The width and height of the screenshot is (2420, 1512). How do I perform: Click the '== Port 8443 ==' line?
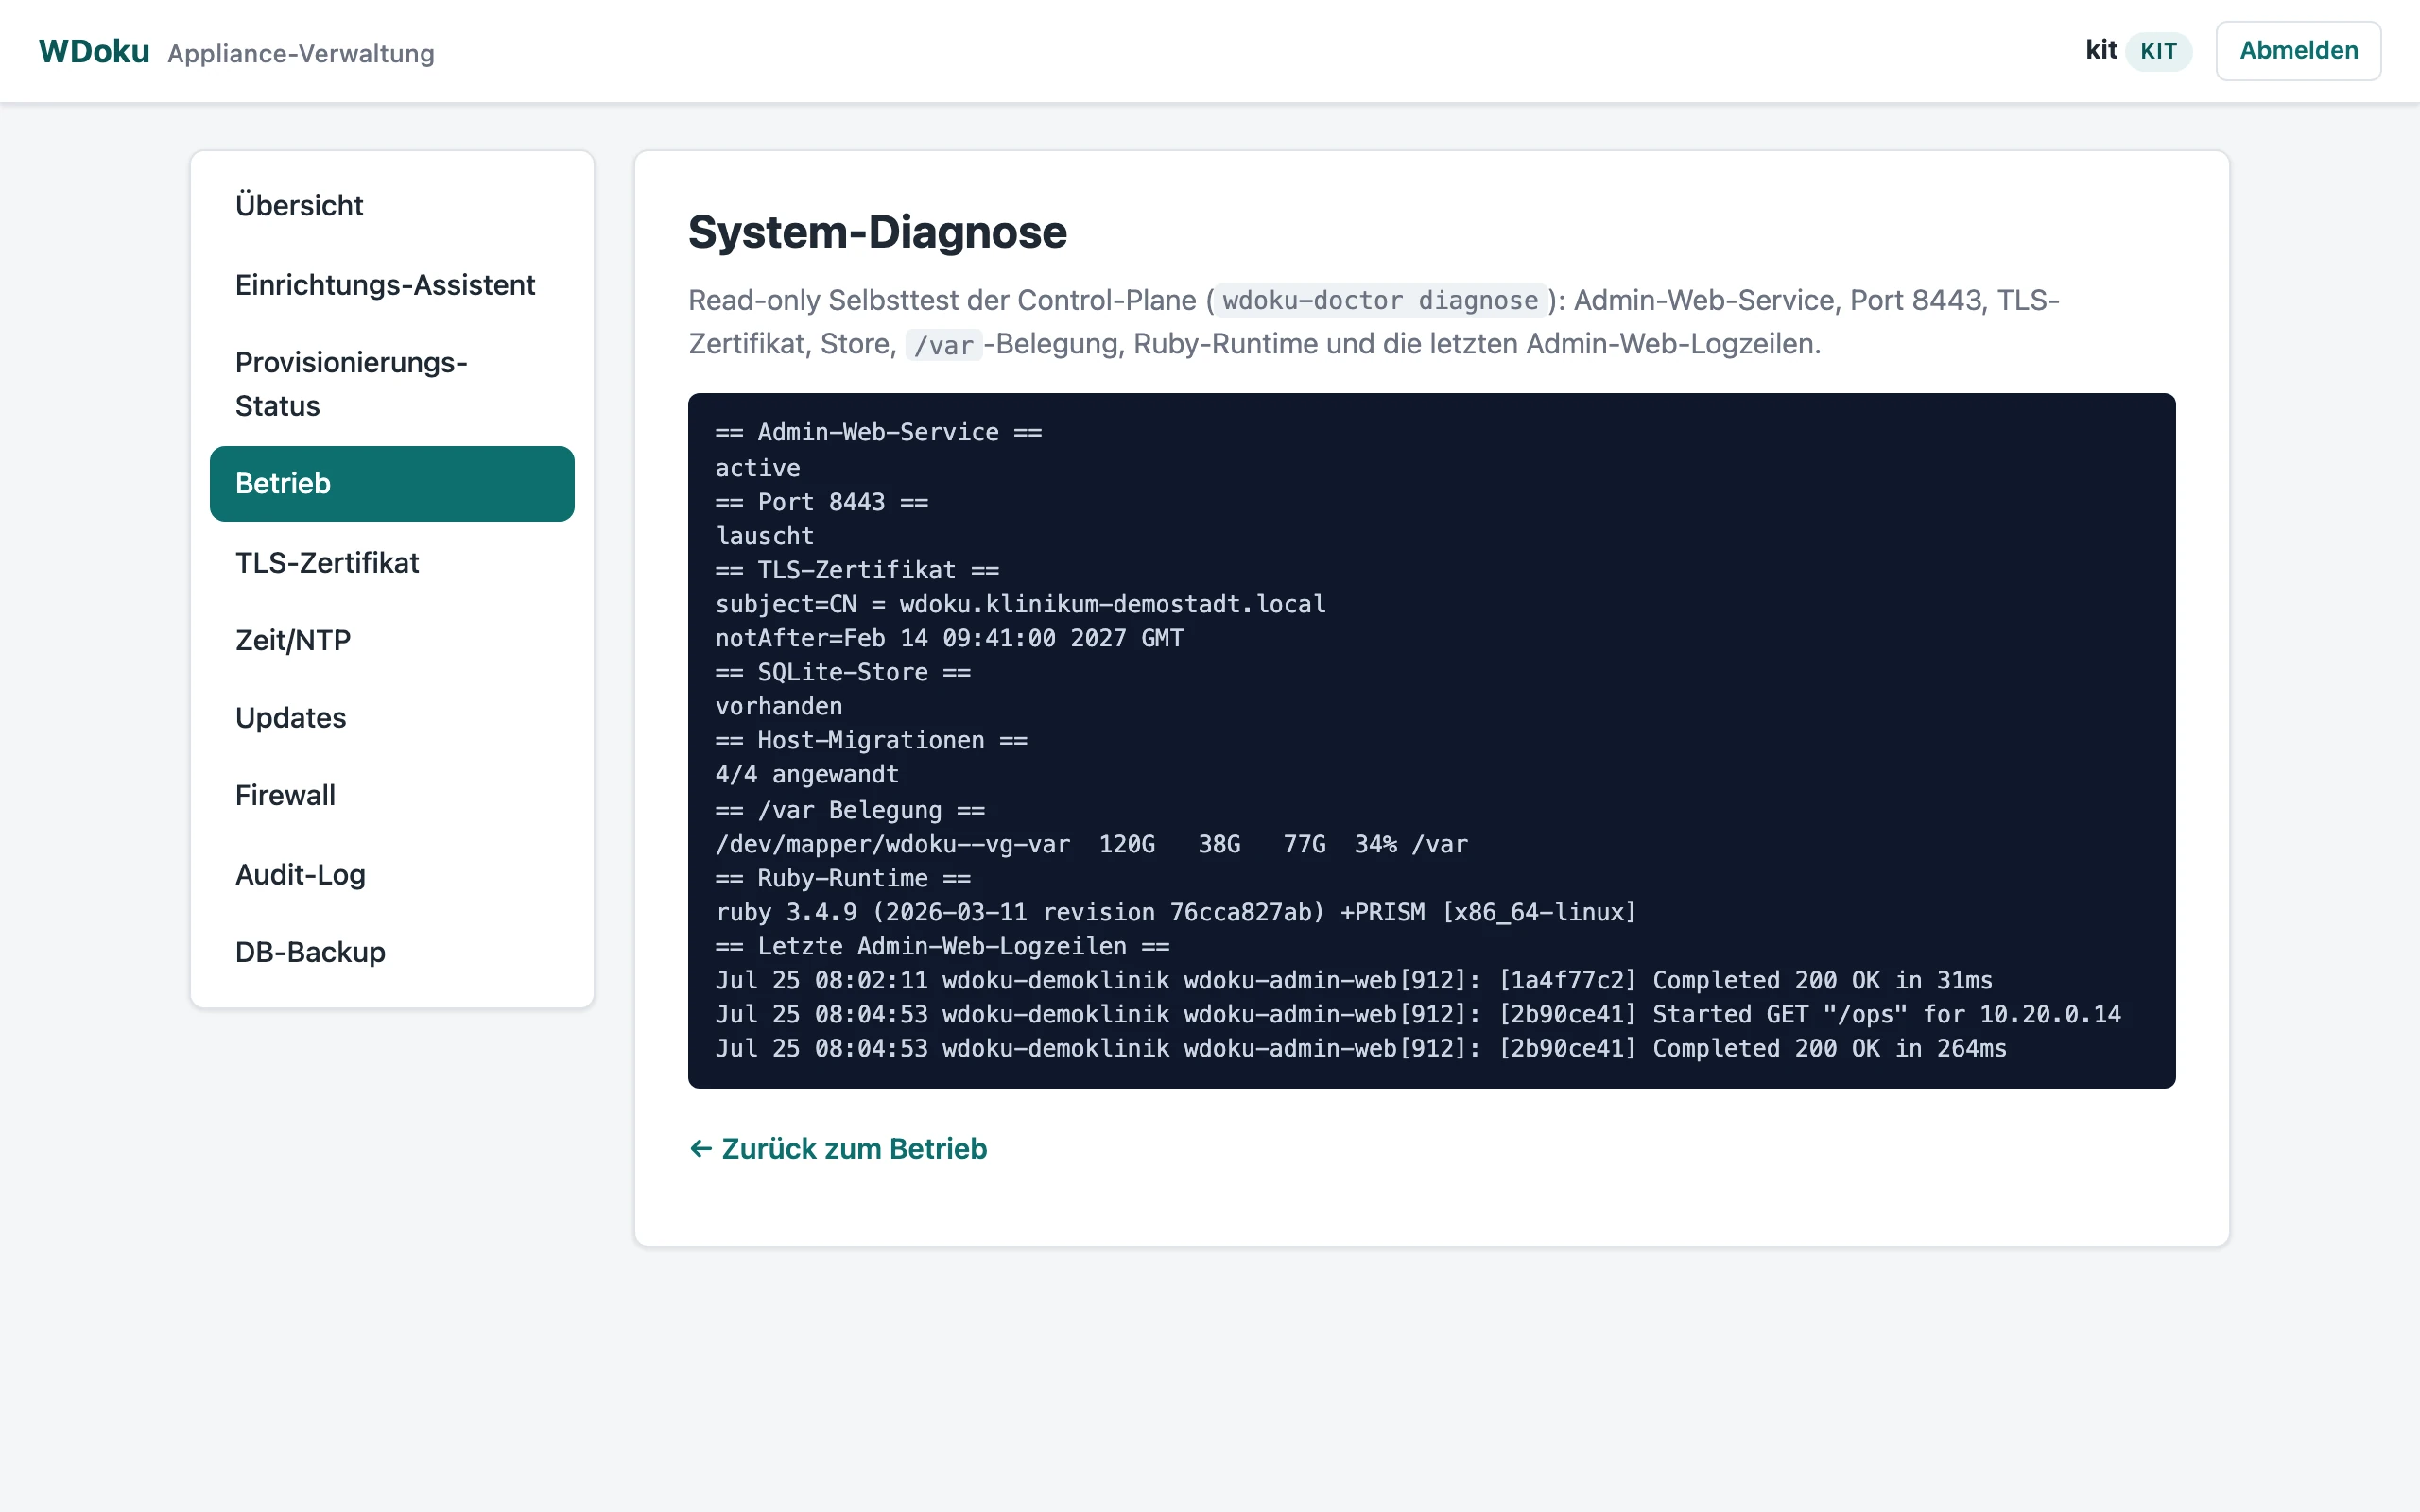[x=821, y=502]
